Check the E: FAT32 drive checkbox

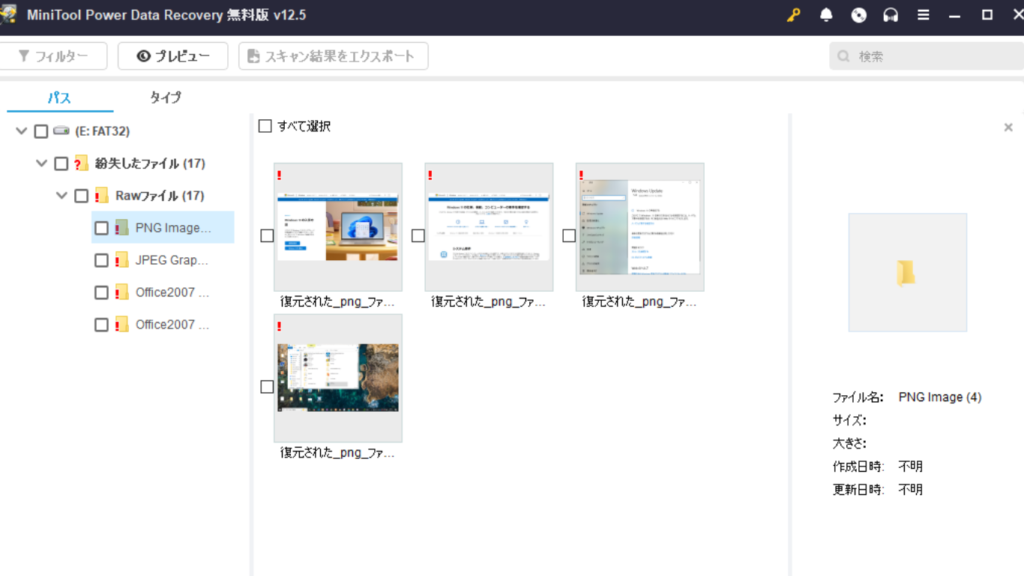(x=41, y=131)
